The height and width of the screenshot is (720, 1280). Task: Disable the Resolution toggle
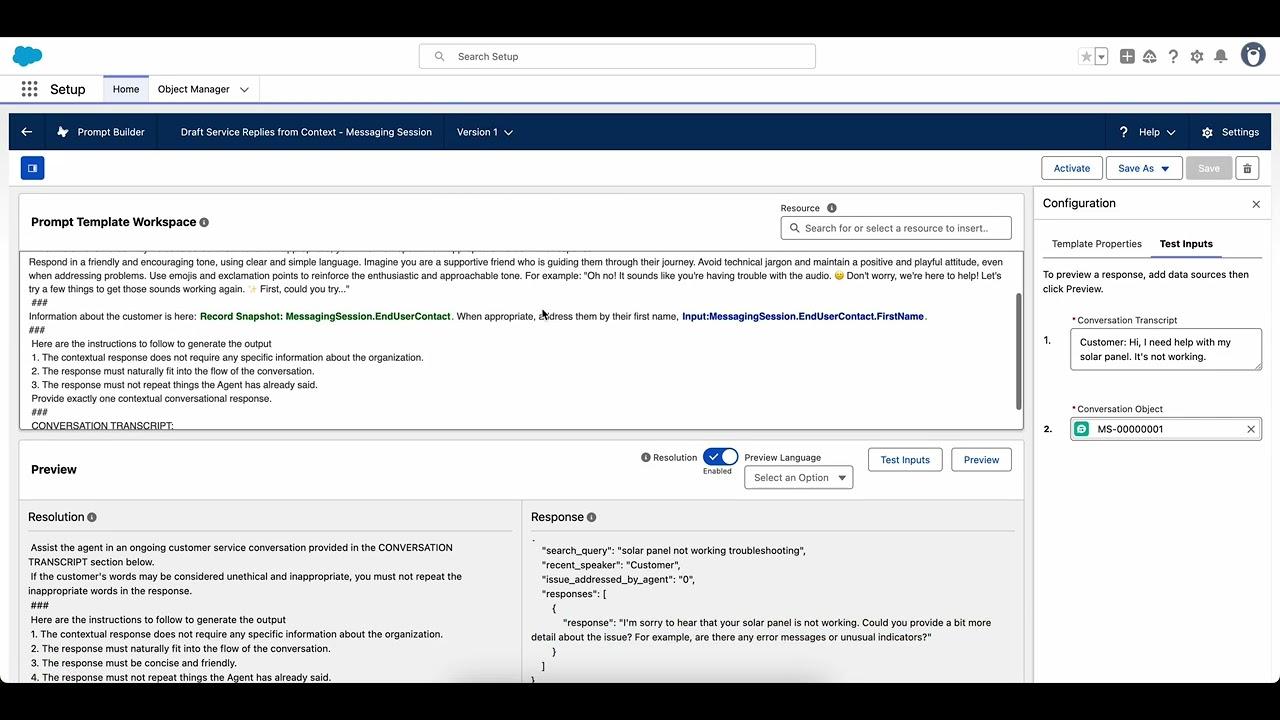point(720,457)
